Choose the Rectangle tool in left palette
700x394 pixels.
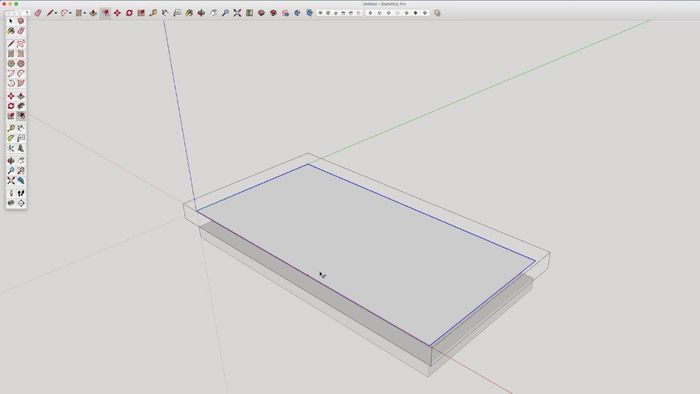click(11, 54)
